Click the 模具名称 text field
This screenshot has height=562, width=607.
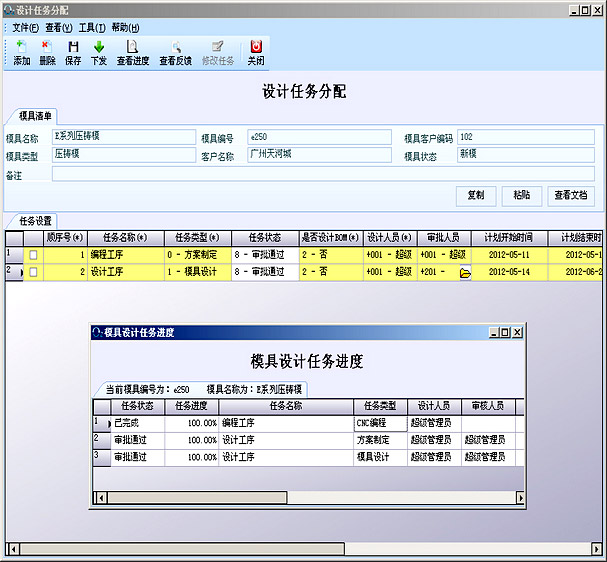tap(123, 137)
